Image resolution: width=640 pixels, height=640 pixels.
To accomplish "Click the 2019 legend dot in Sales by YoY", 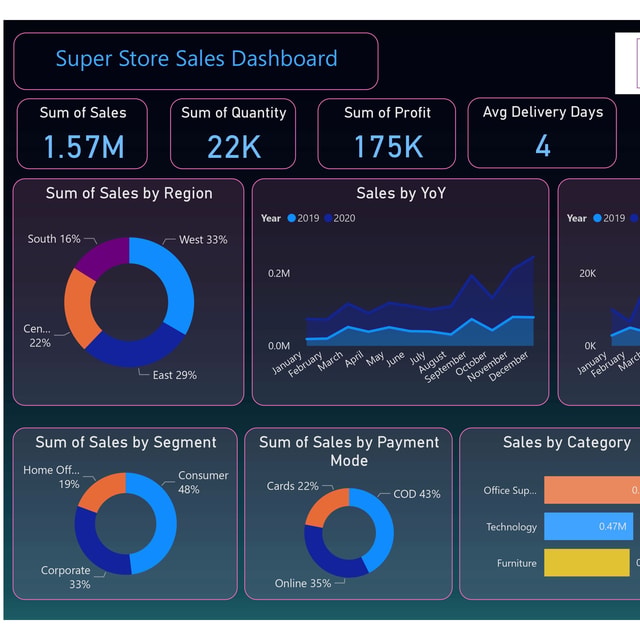I will (x=291, y=218).
